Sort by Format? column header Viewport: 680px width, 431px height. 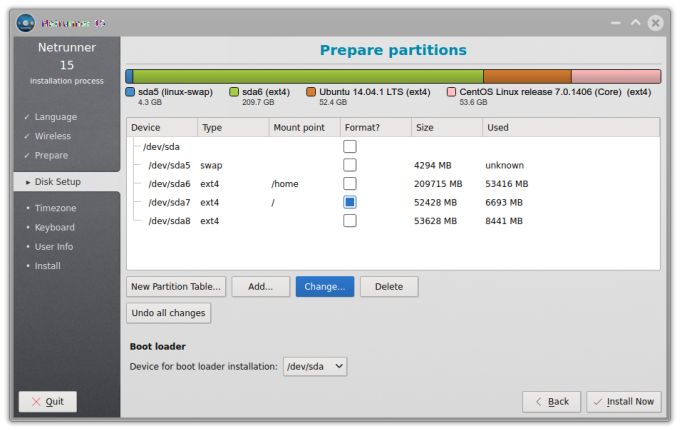tap(376, 127)
